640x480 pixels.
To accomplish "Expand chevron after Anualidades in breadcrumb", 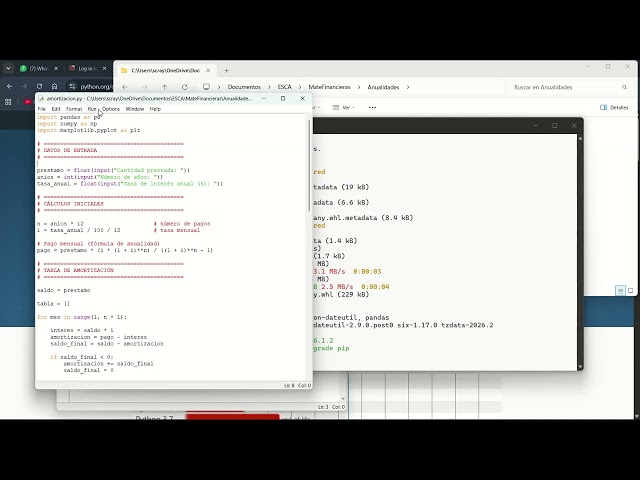I will coord(408,87).
